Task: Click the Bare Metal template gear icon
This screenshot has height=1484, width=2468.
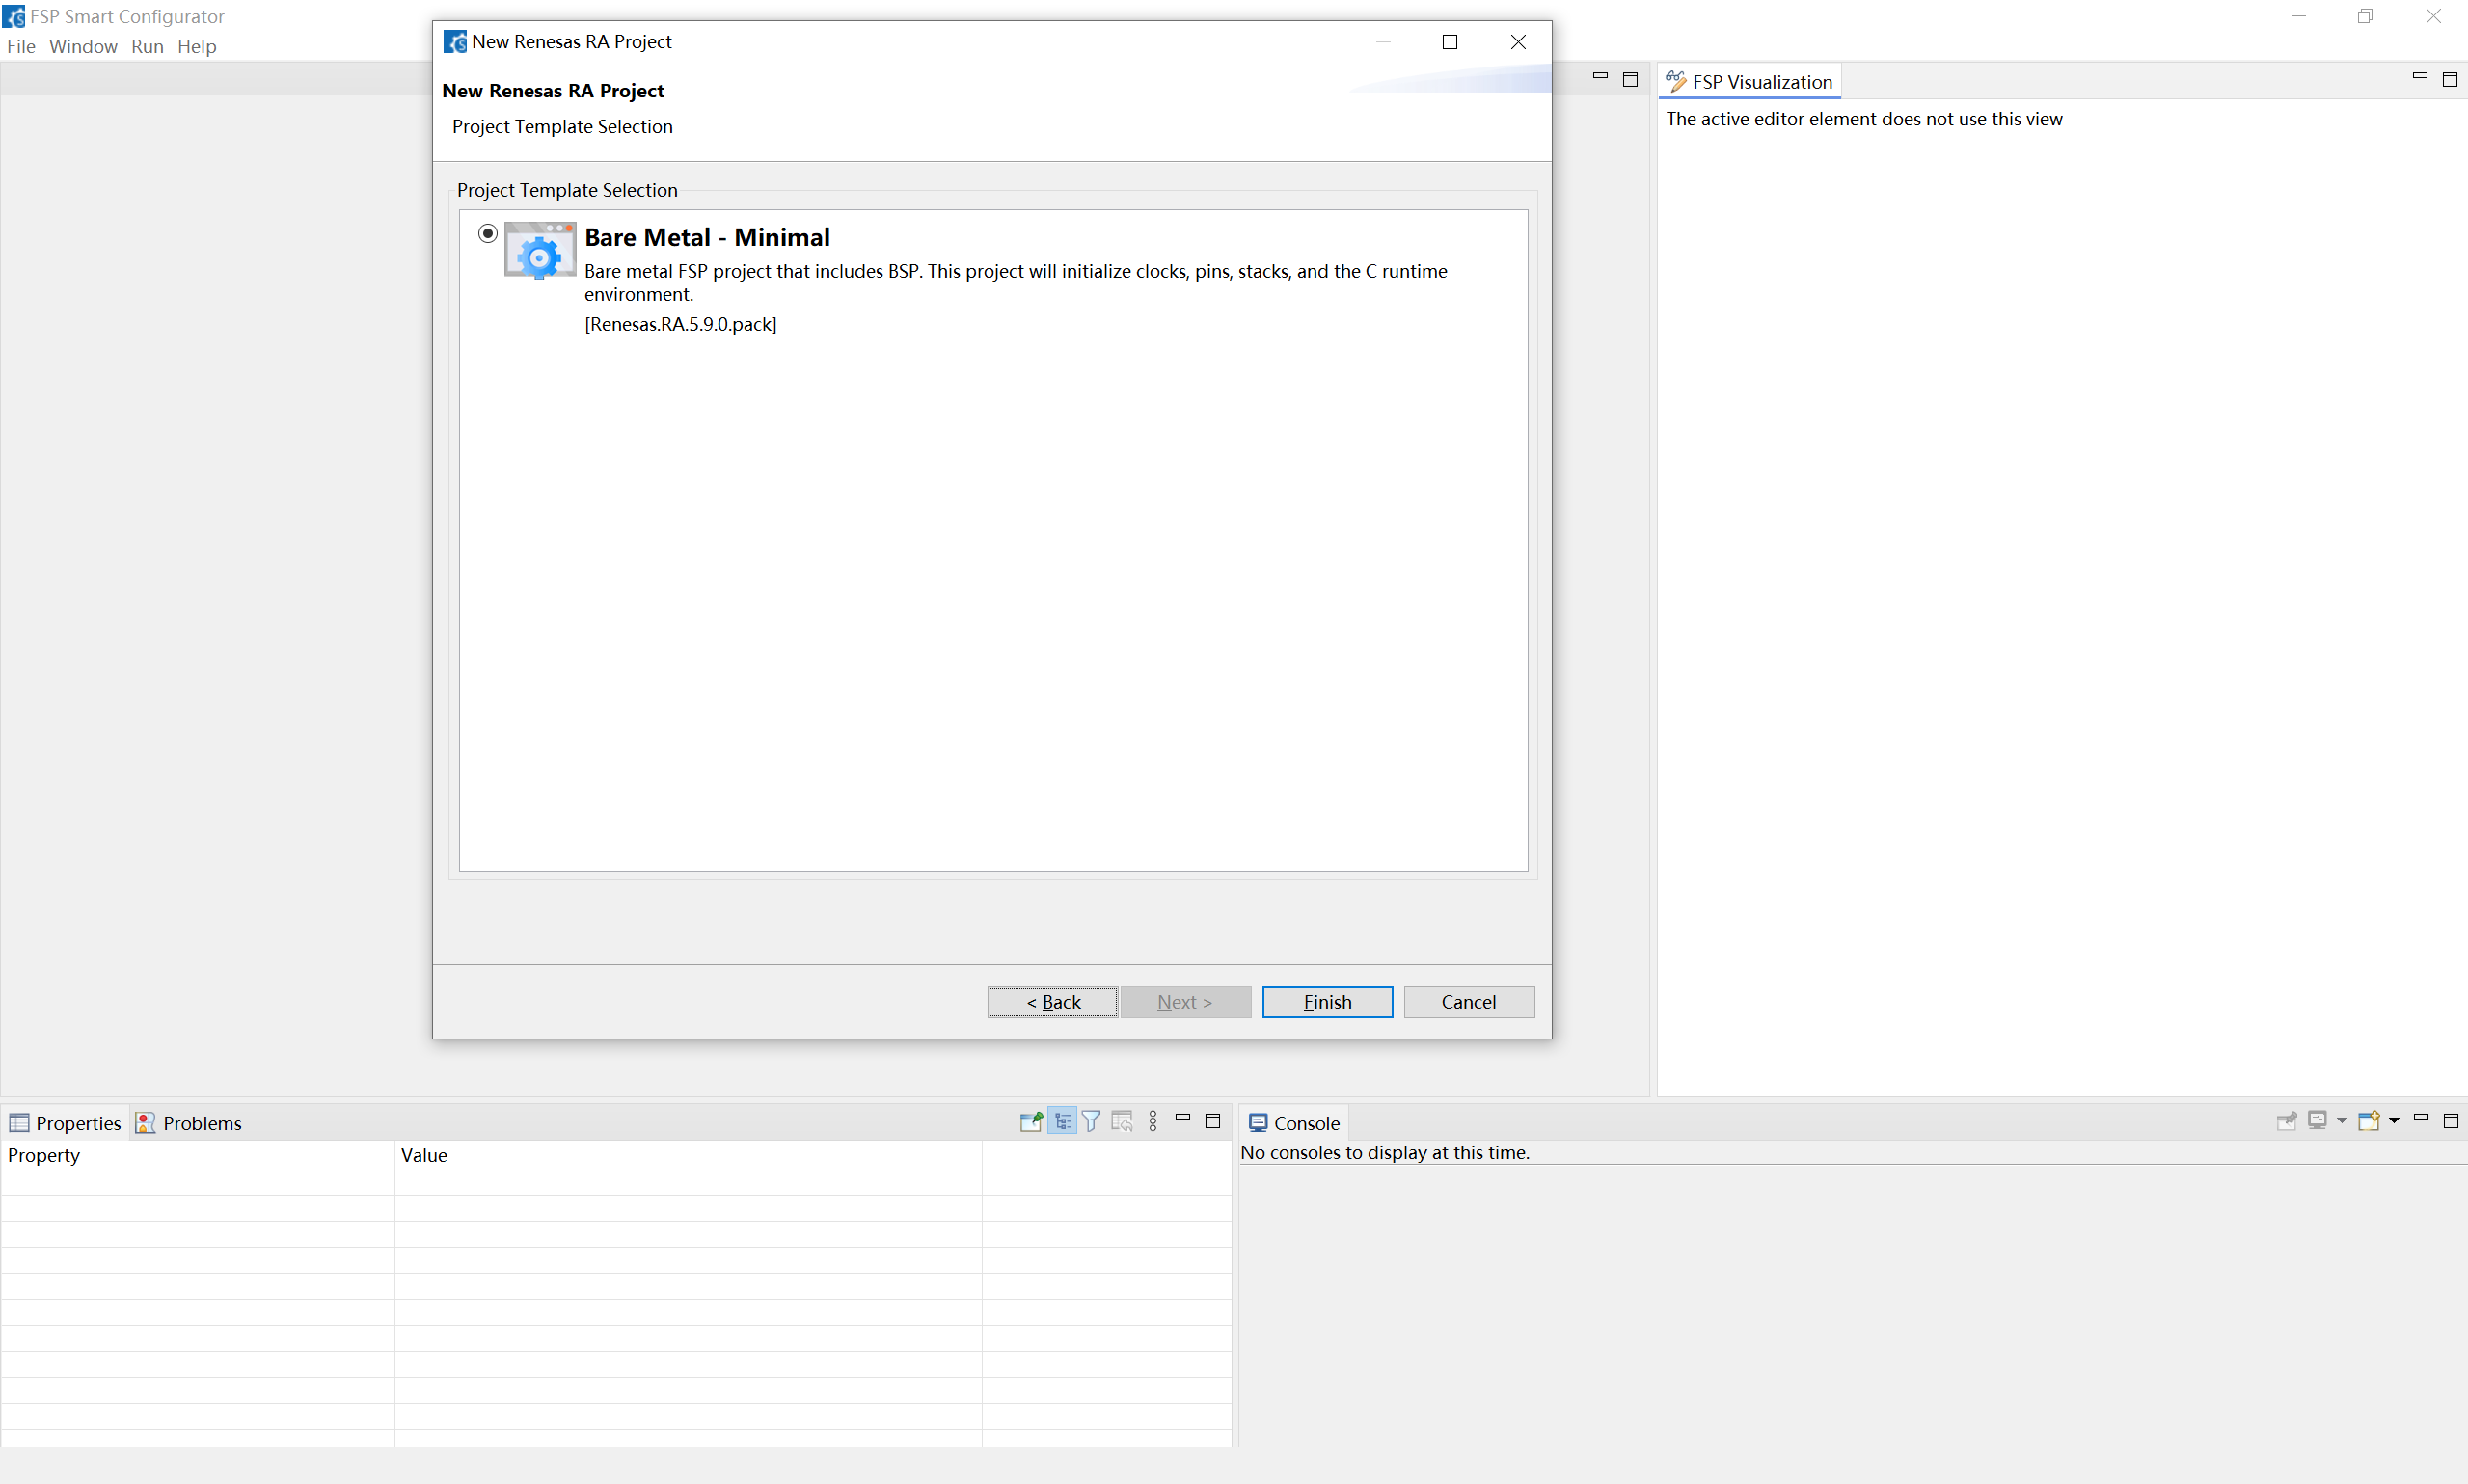Action: tap(540, 250)
